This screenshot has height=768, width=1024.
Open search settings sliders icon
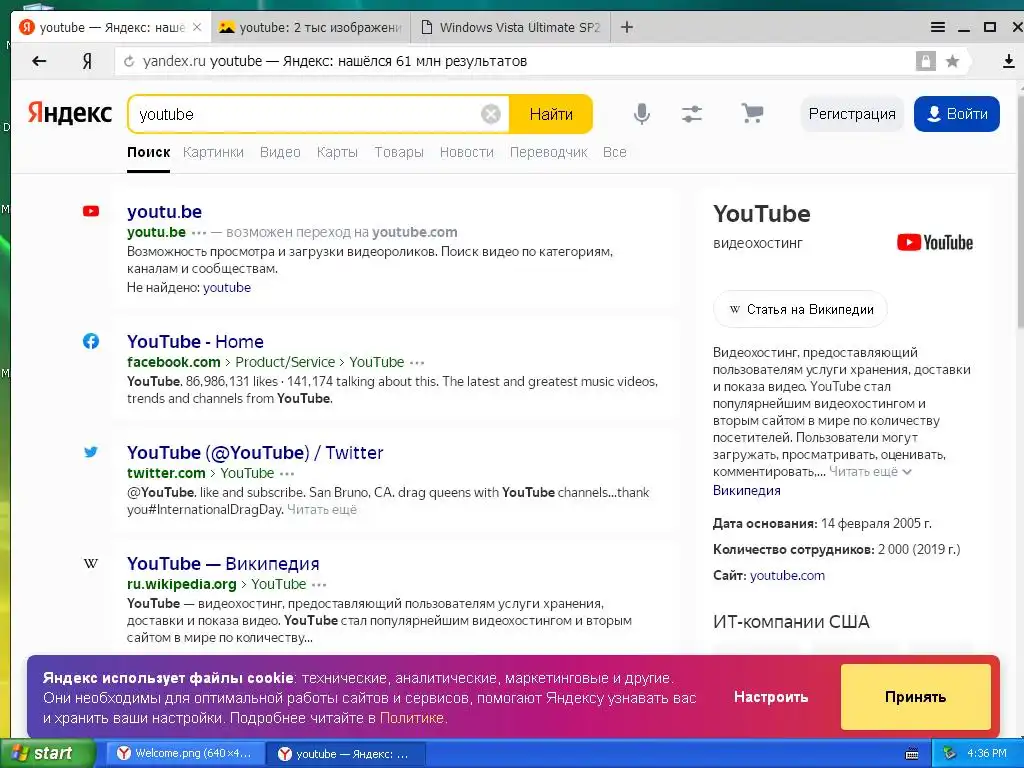point(692,114)
